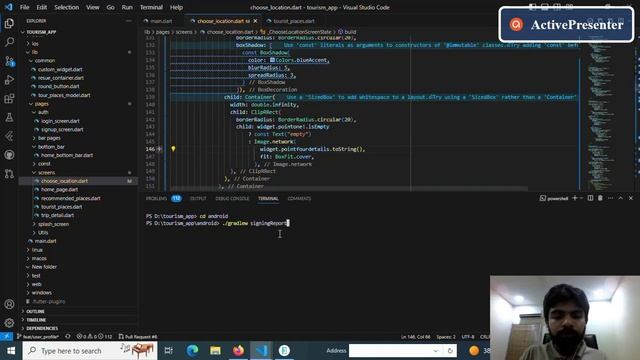Image resolution: width=640 pixels, height=360 pixels.
Task: Open login_screen.dart in the explorer
Action: 60,121
